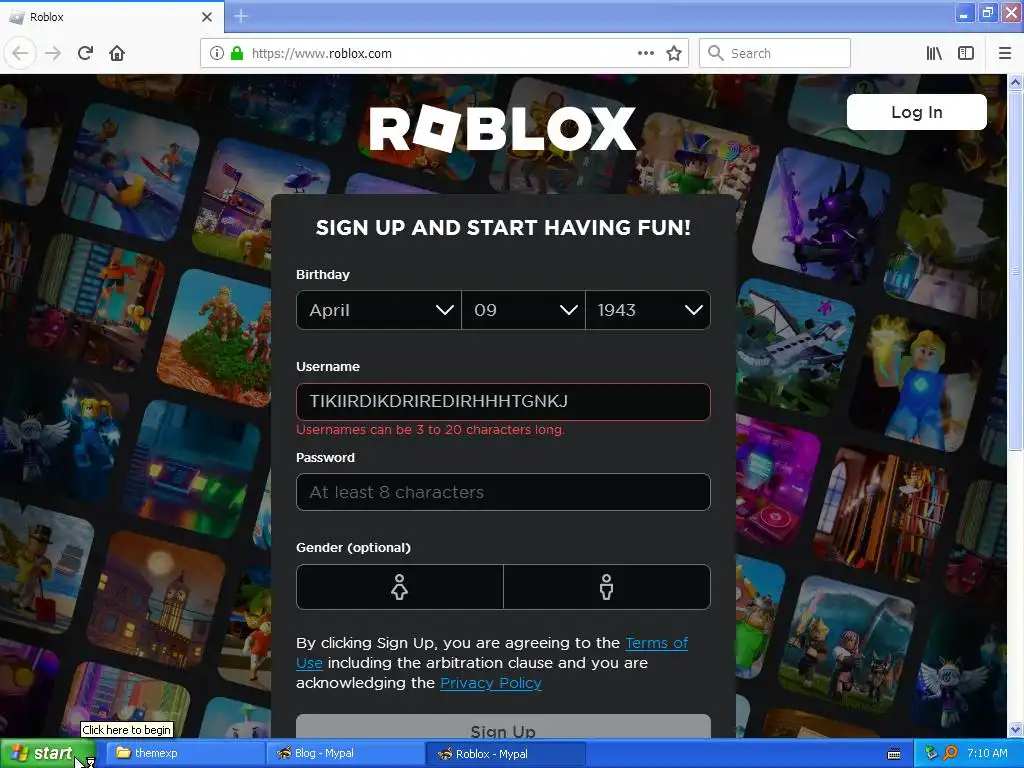Click the SIGN UP AND START HAVING FUN heading
Viewport: 1024px width, 768px height.
[x=503, y=227]
